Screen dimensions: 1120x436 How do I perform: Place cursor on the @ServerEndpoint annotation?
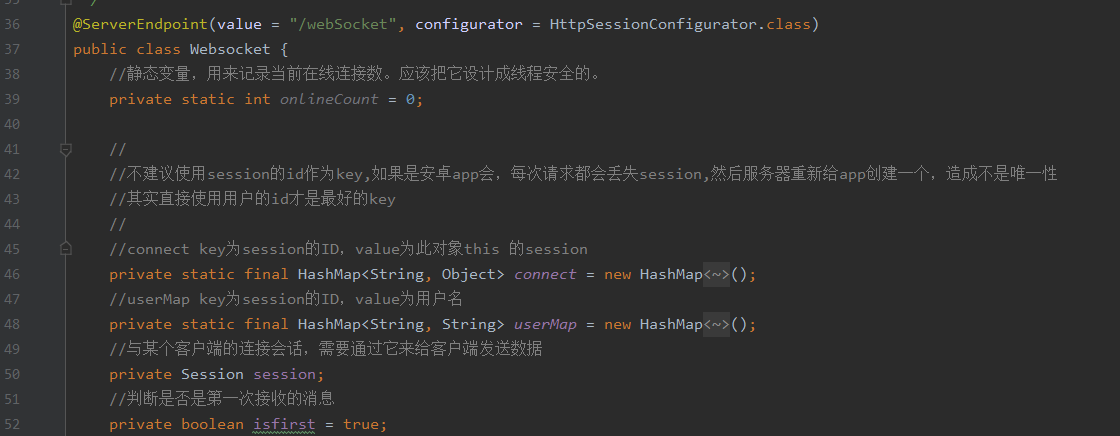click(141, 25)
